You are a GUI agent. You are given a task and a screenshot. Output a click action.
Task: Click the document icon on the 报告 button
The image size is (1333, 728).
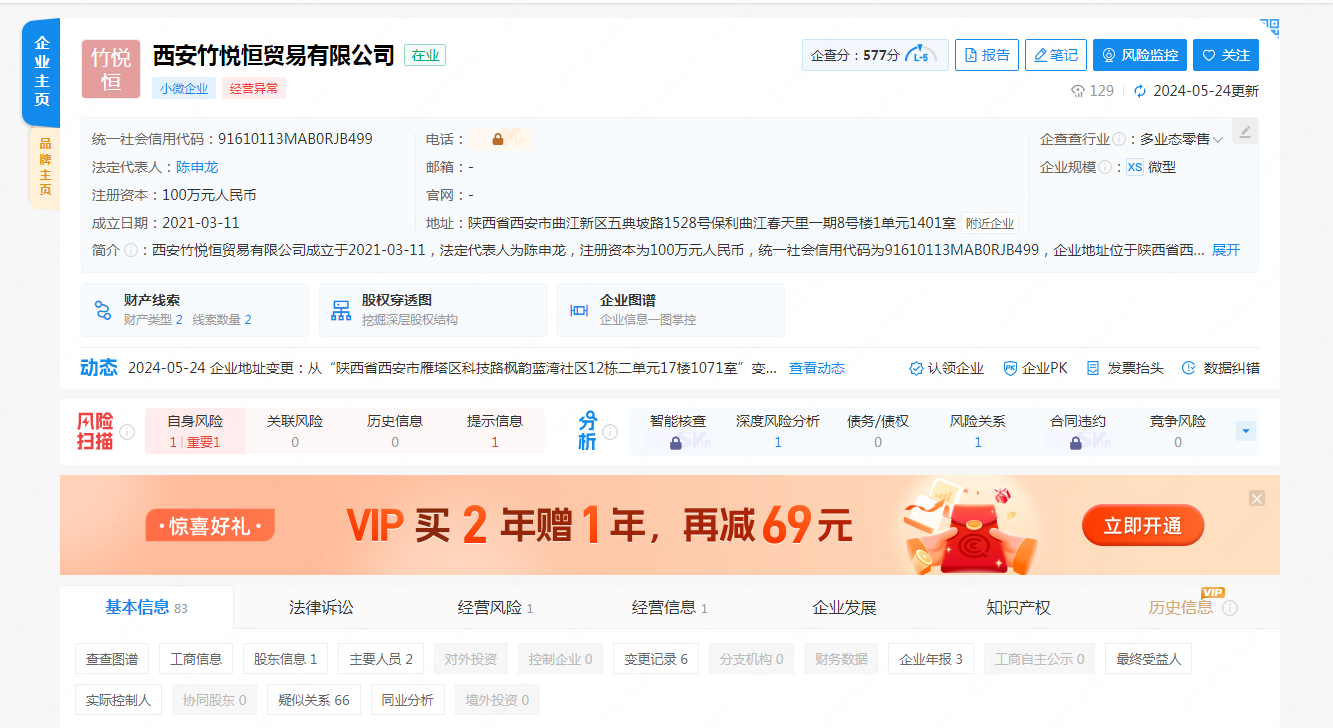point(970,56)
